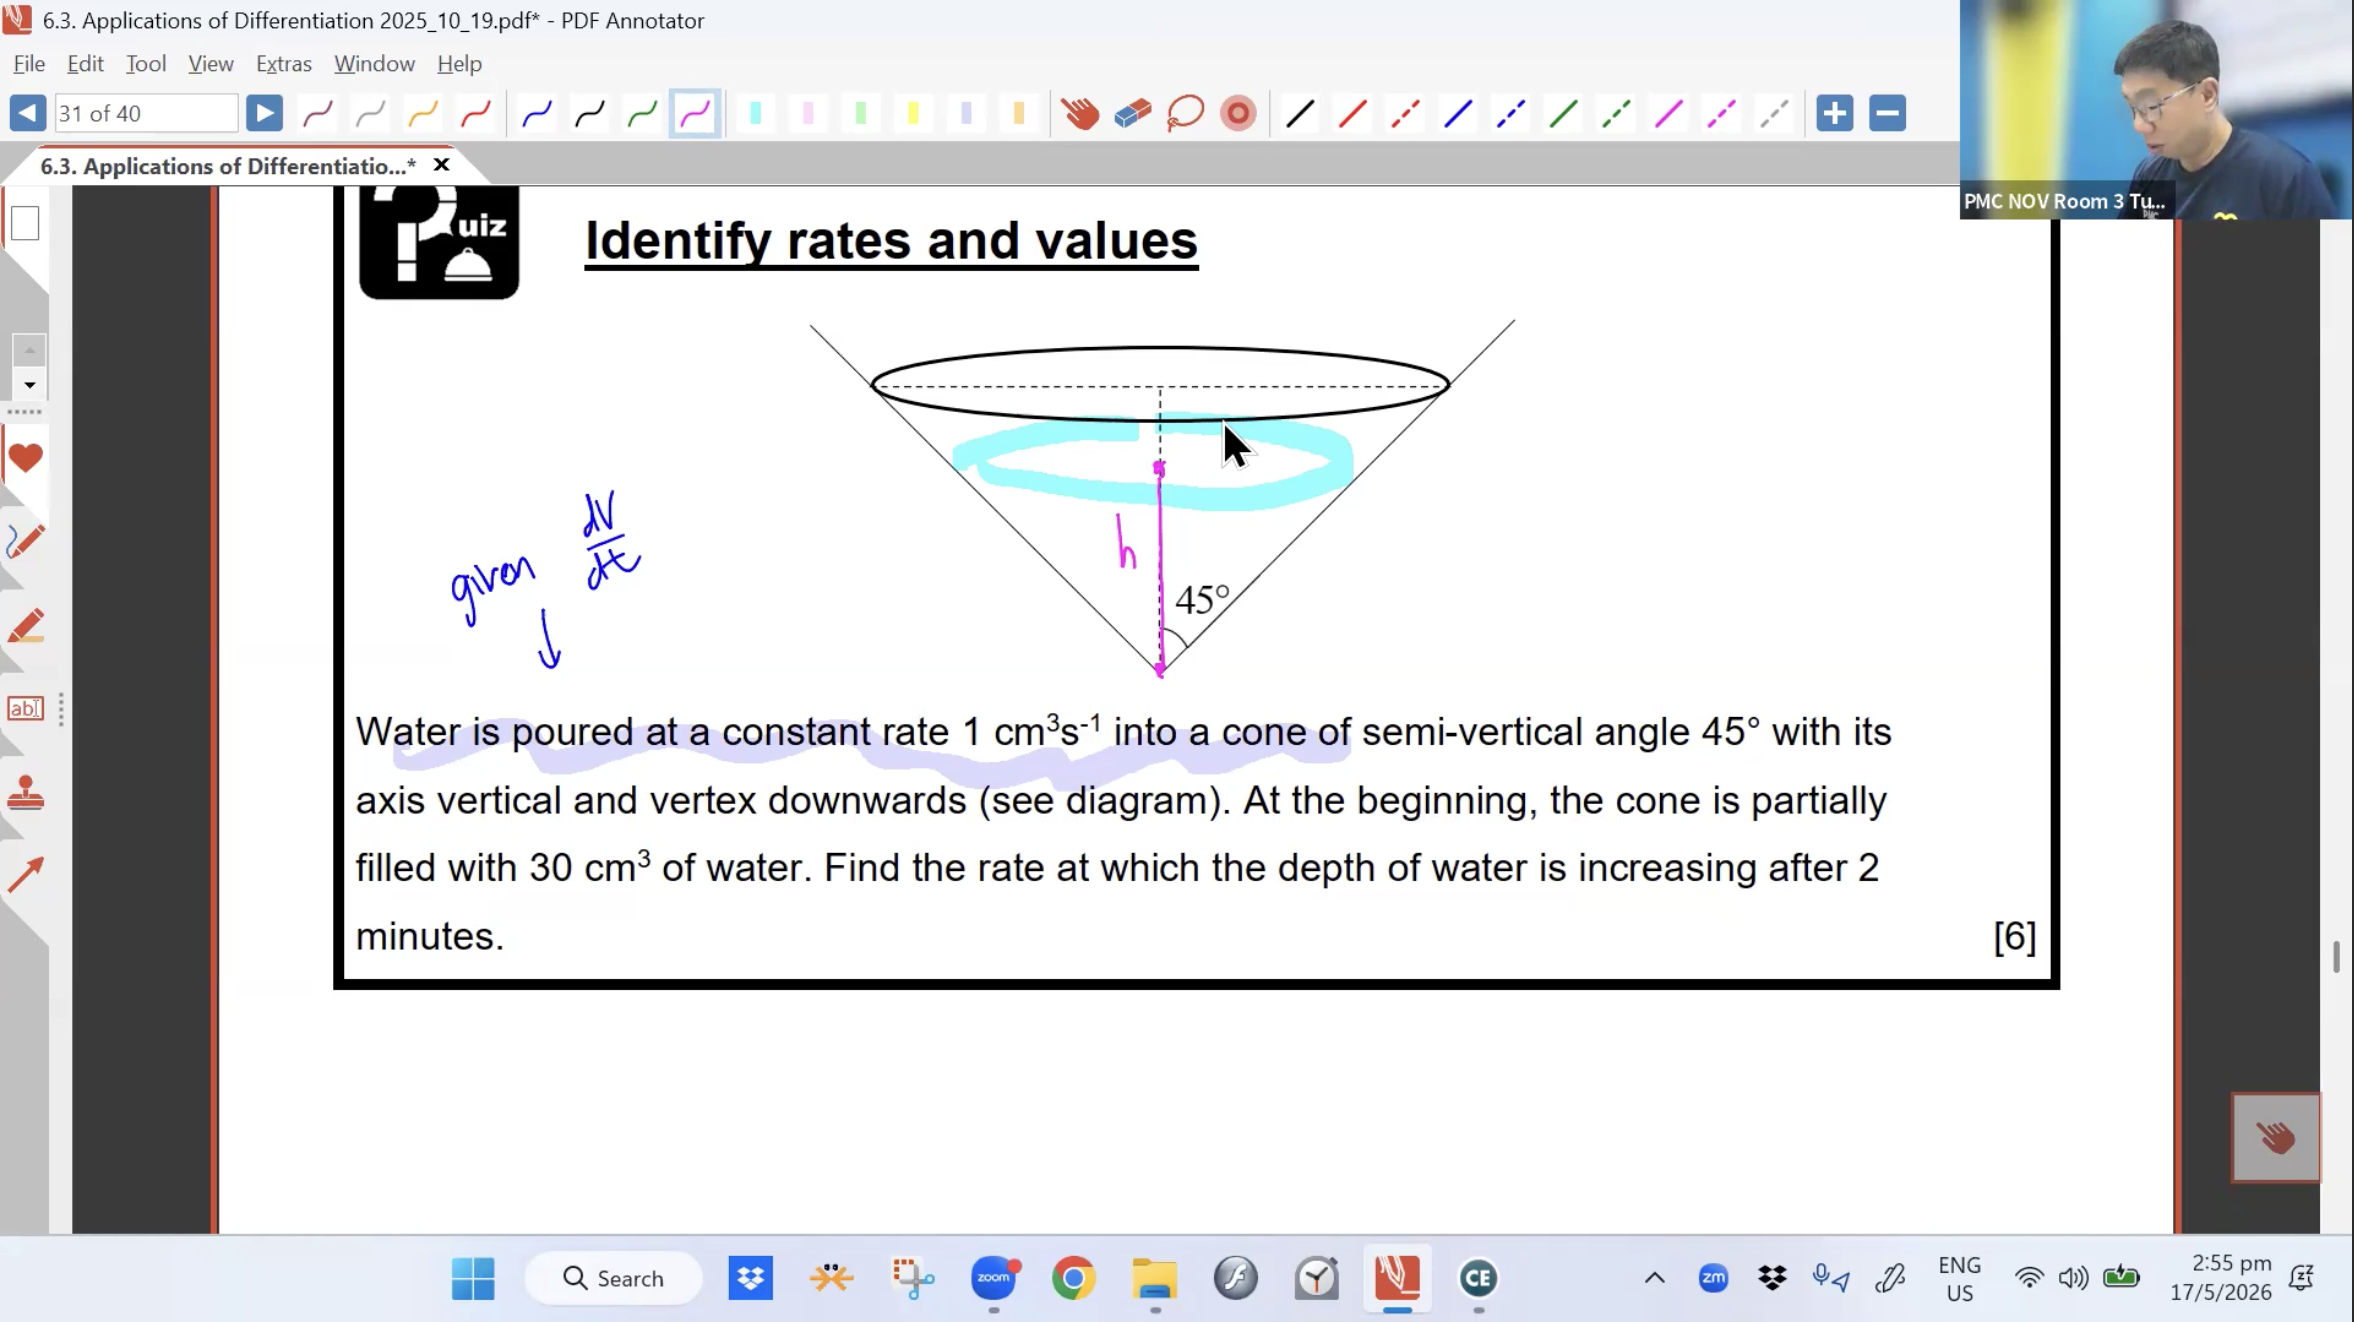The width and height of the screenshot is (2354, 1322).
Task: Choose the yellow highlighter
Action: click(x=913, y=113)
